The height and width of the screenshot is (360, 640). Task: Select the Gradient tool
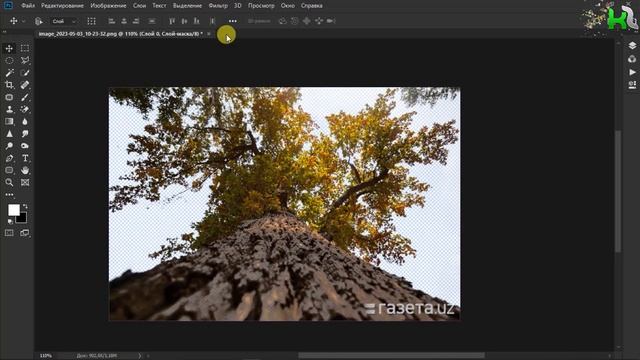tap(9, 122)
